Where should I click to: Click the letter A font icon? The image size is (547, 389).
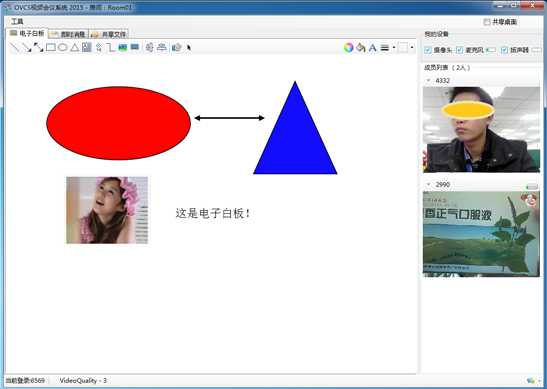pyautogui.click(x=373, y=47)
